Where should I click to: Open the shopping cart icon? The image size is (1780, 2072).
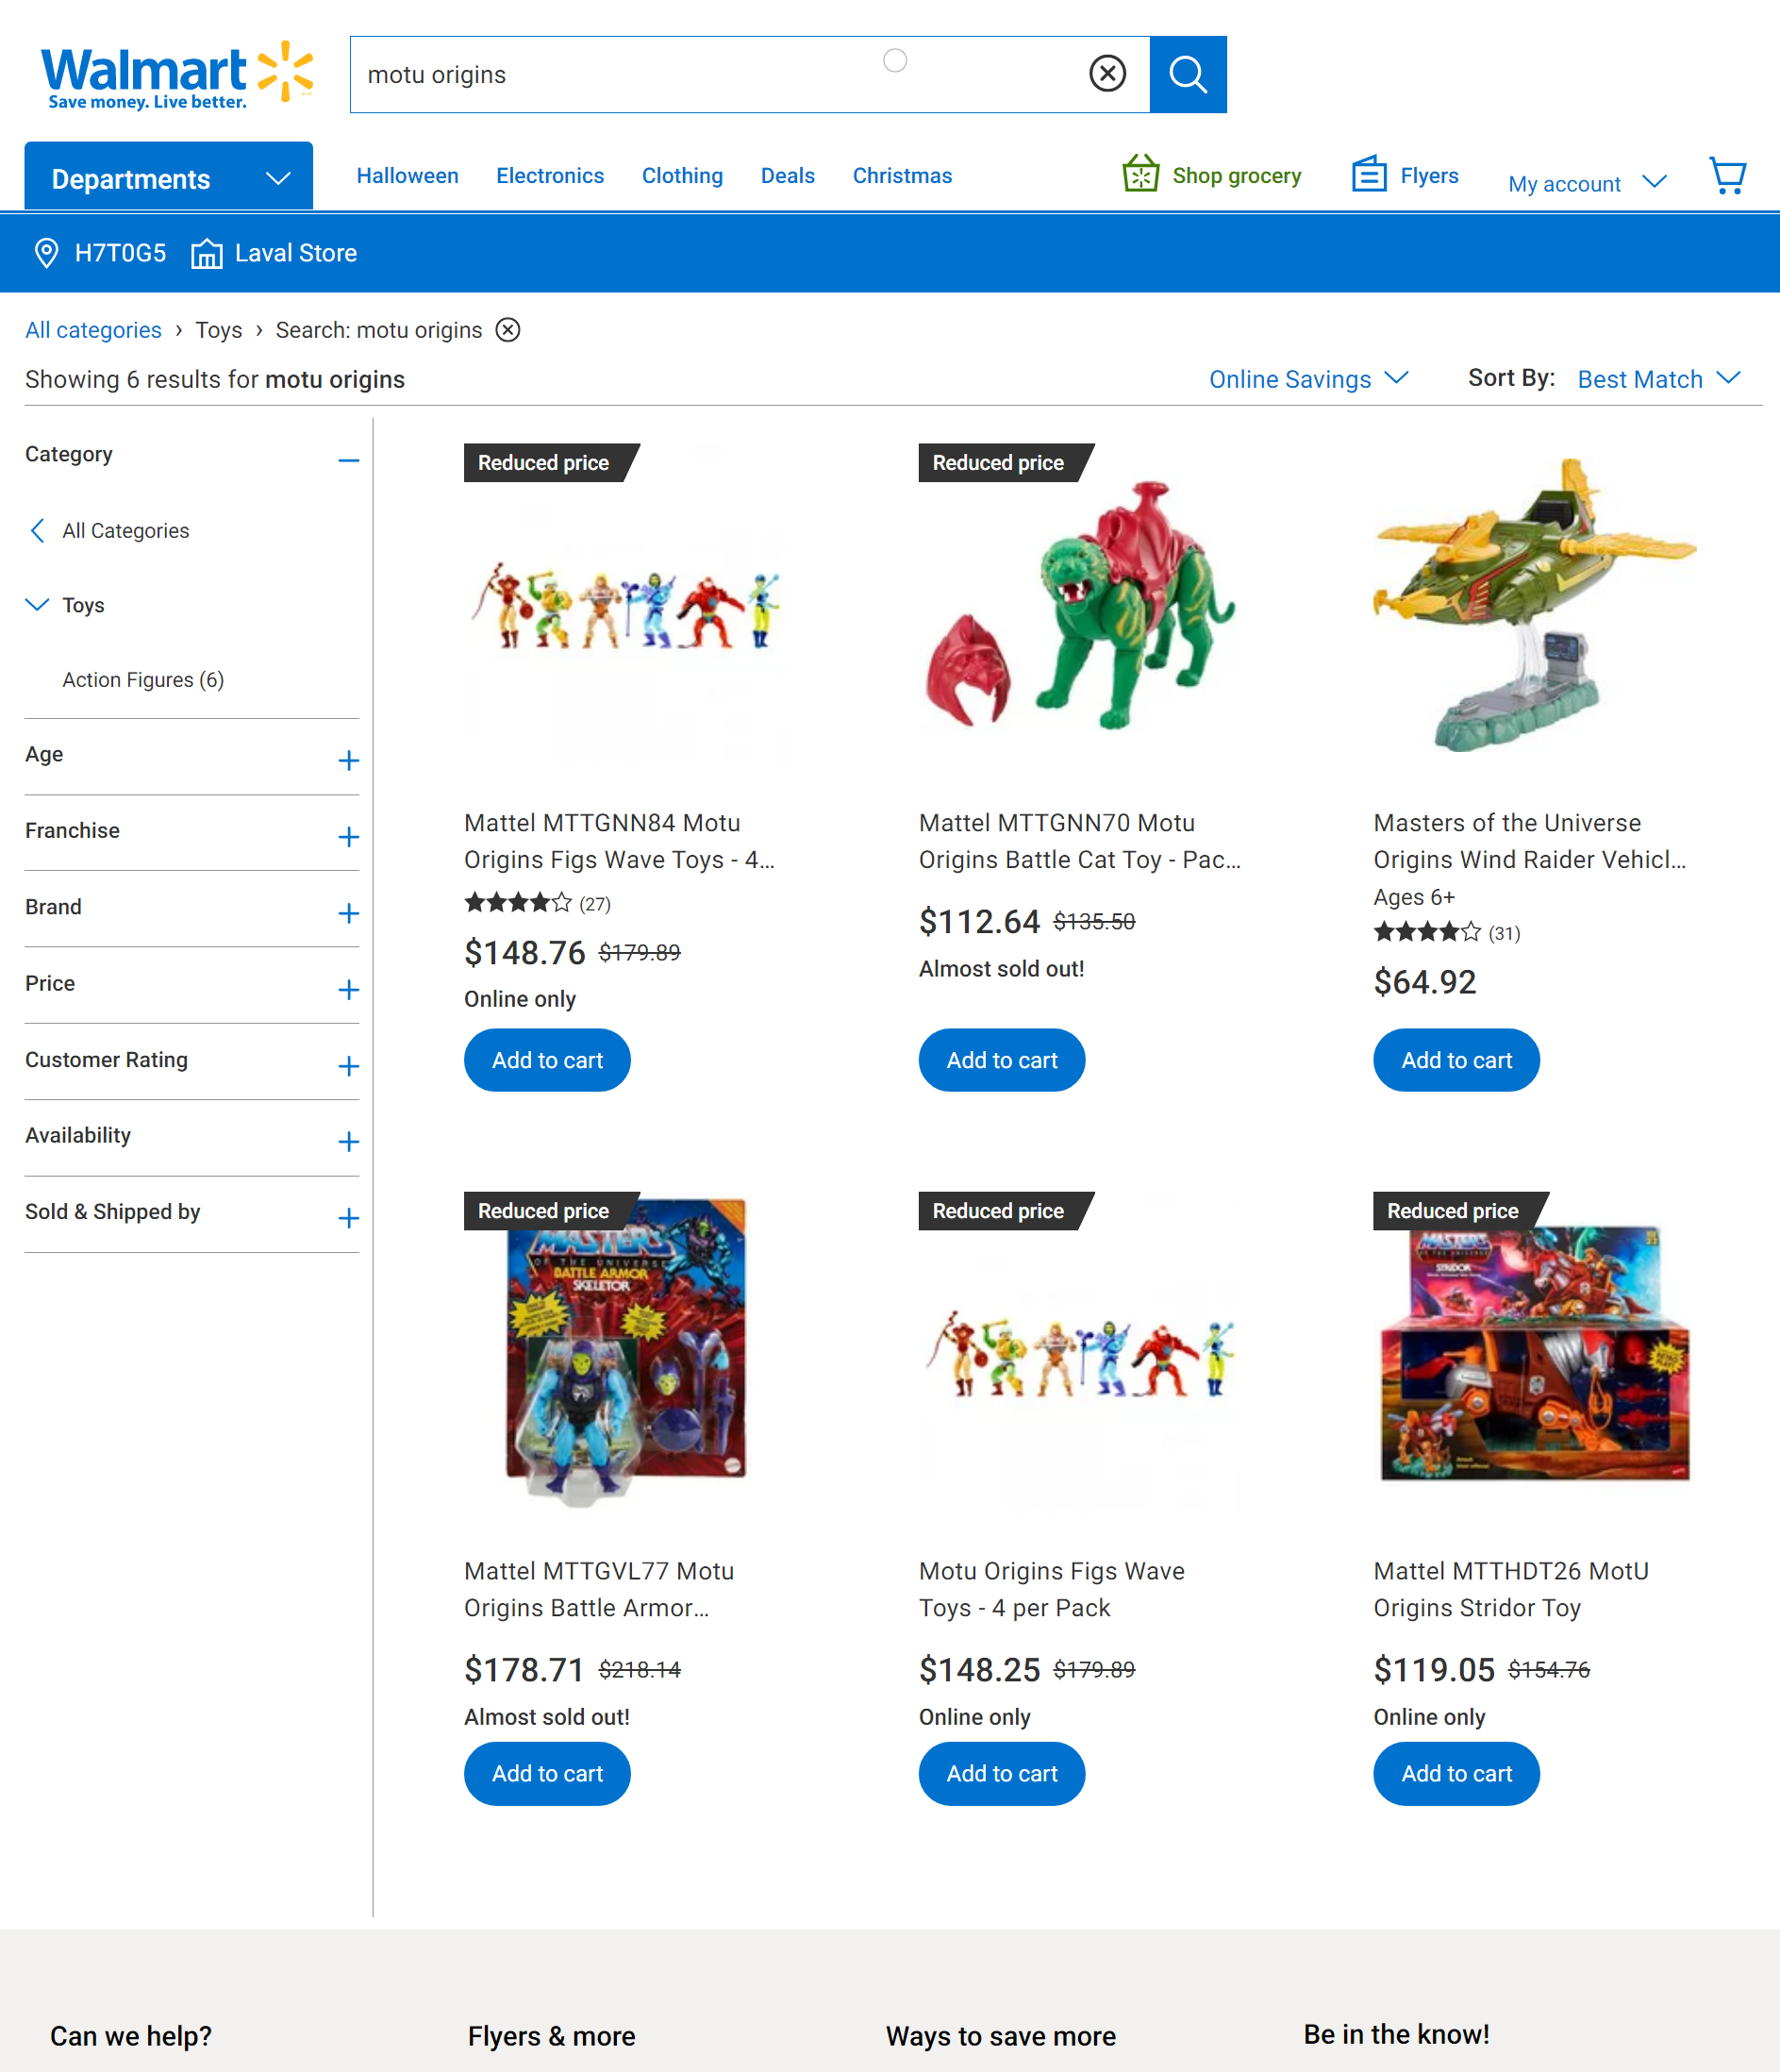pos(1727,176)
